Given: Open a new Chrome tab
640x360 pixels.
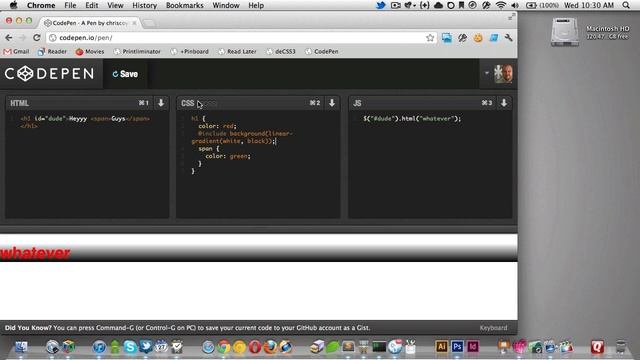Looking at the screenshot, I should (x=149, y=23).
